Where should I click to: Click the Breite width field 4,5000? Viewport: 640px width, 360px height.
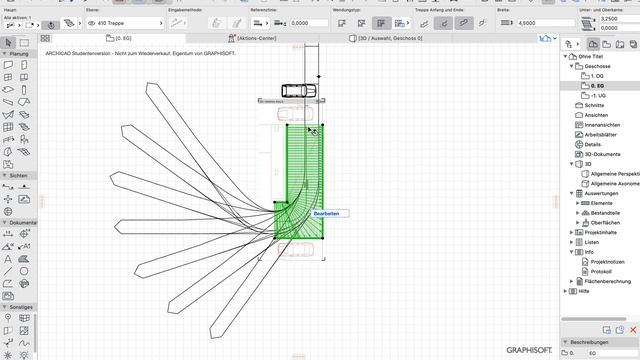(545, 23)
